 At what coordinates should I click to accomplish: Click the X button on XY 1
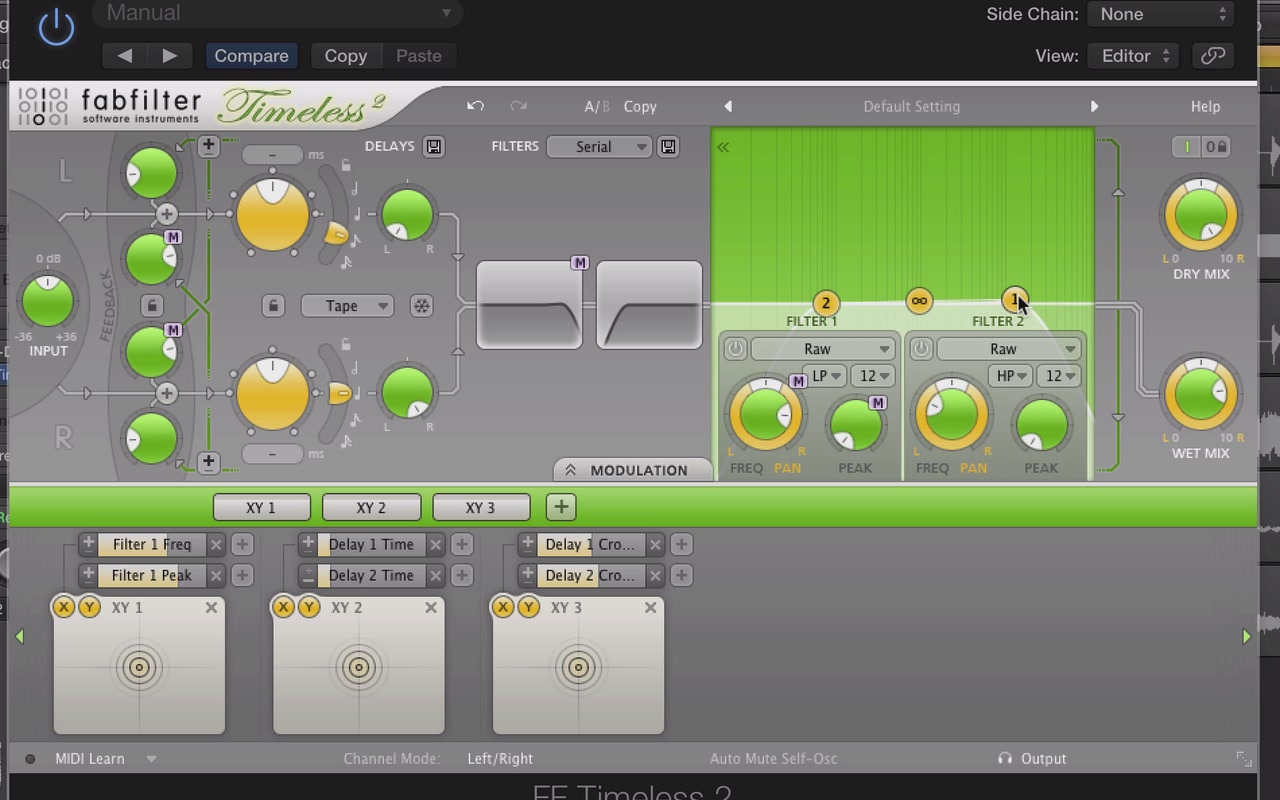point(64,607)
